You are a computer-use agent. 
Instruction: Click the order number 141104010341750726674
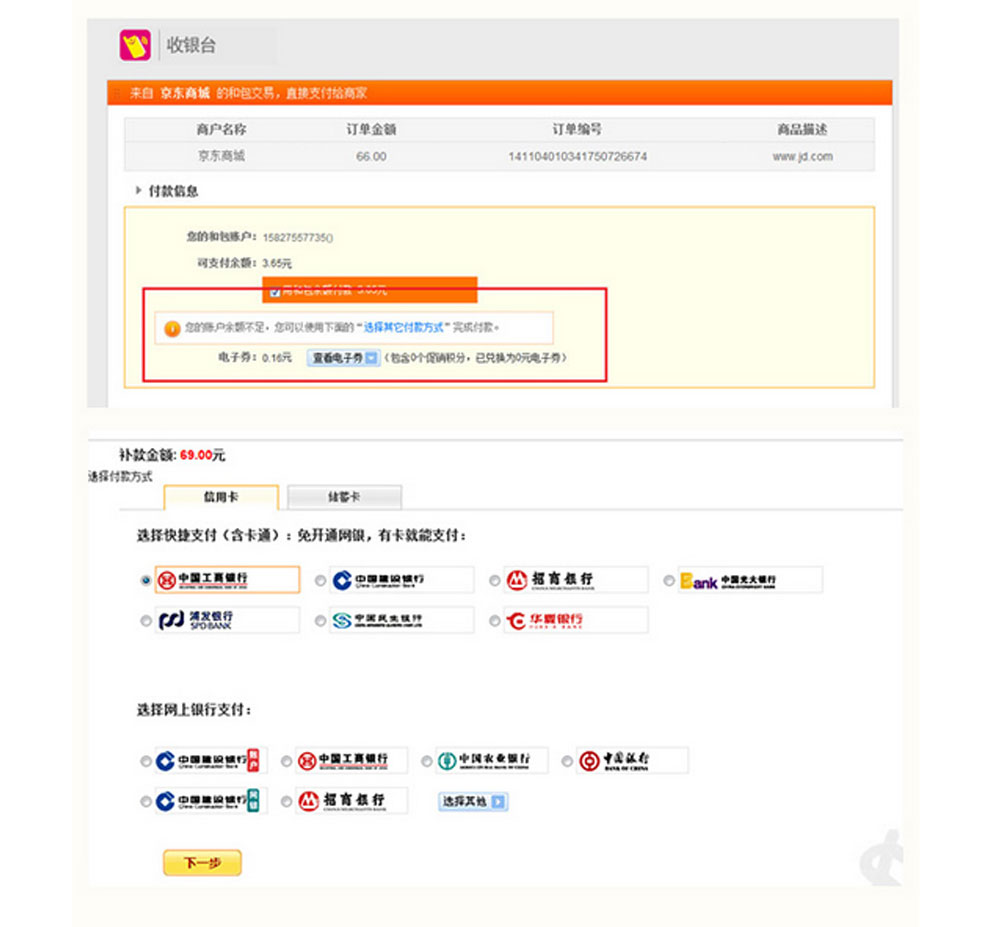[577, 156]
